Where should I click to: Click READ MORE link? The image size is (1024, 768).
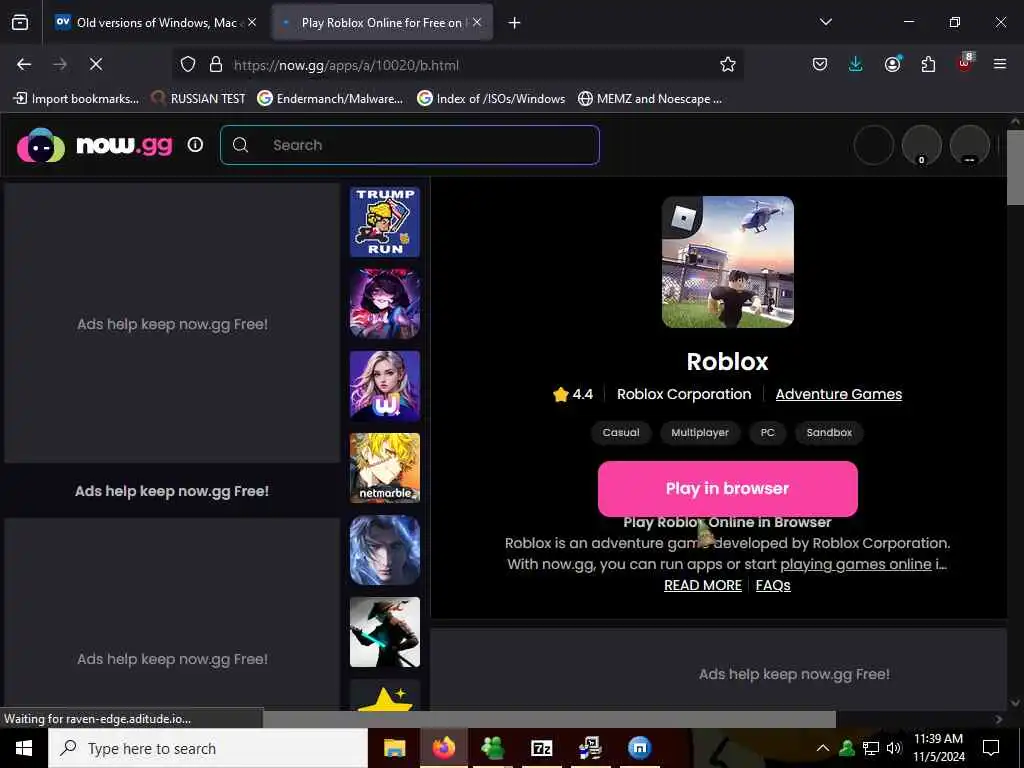(x=703, y=585)
